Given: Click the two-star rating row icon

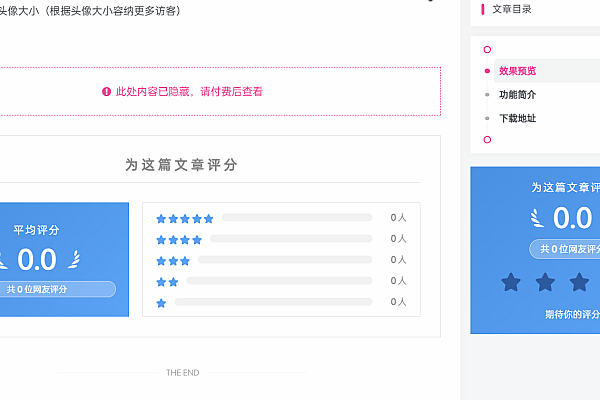Looking at the screenshot, I should [167, 282].
